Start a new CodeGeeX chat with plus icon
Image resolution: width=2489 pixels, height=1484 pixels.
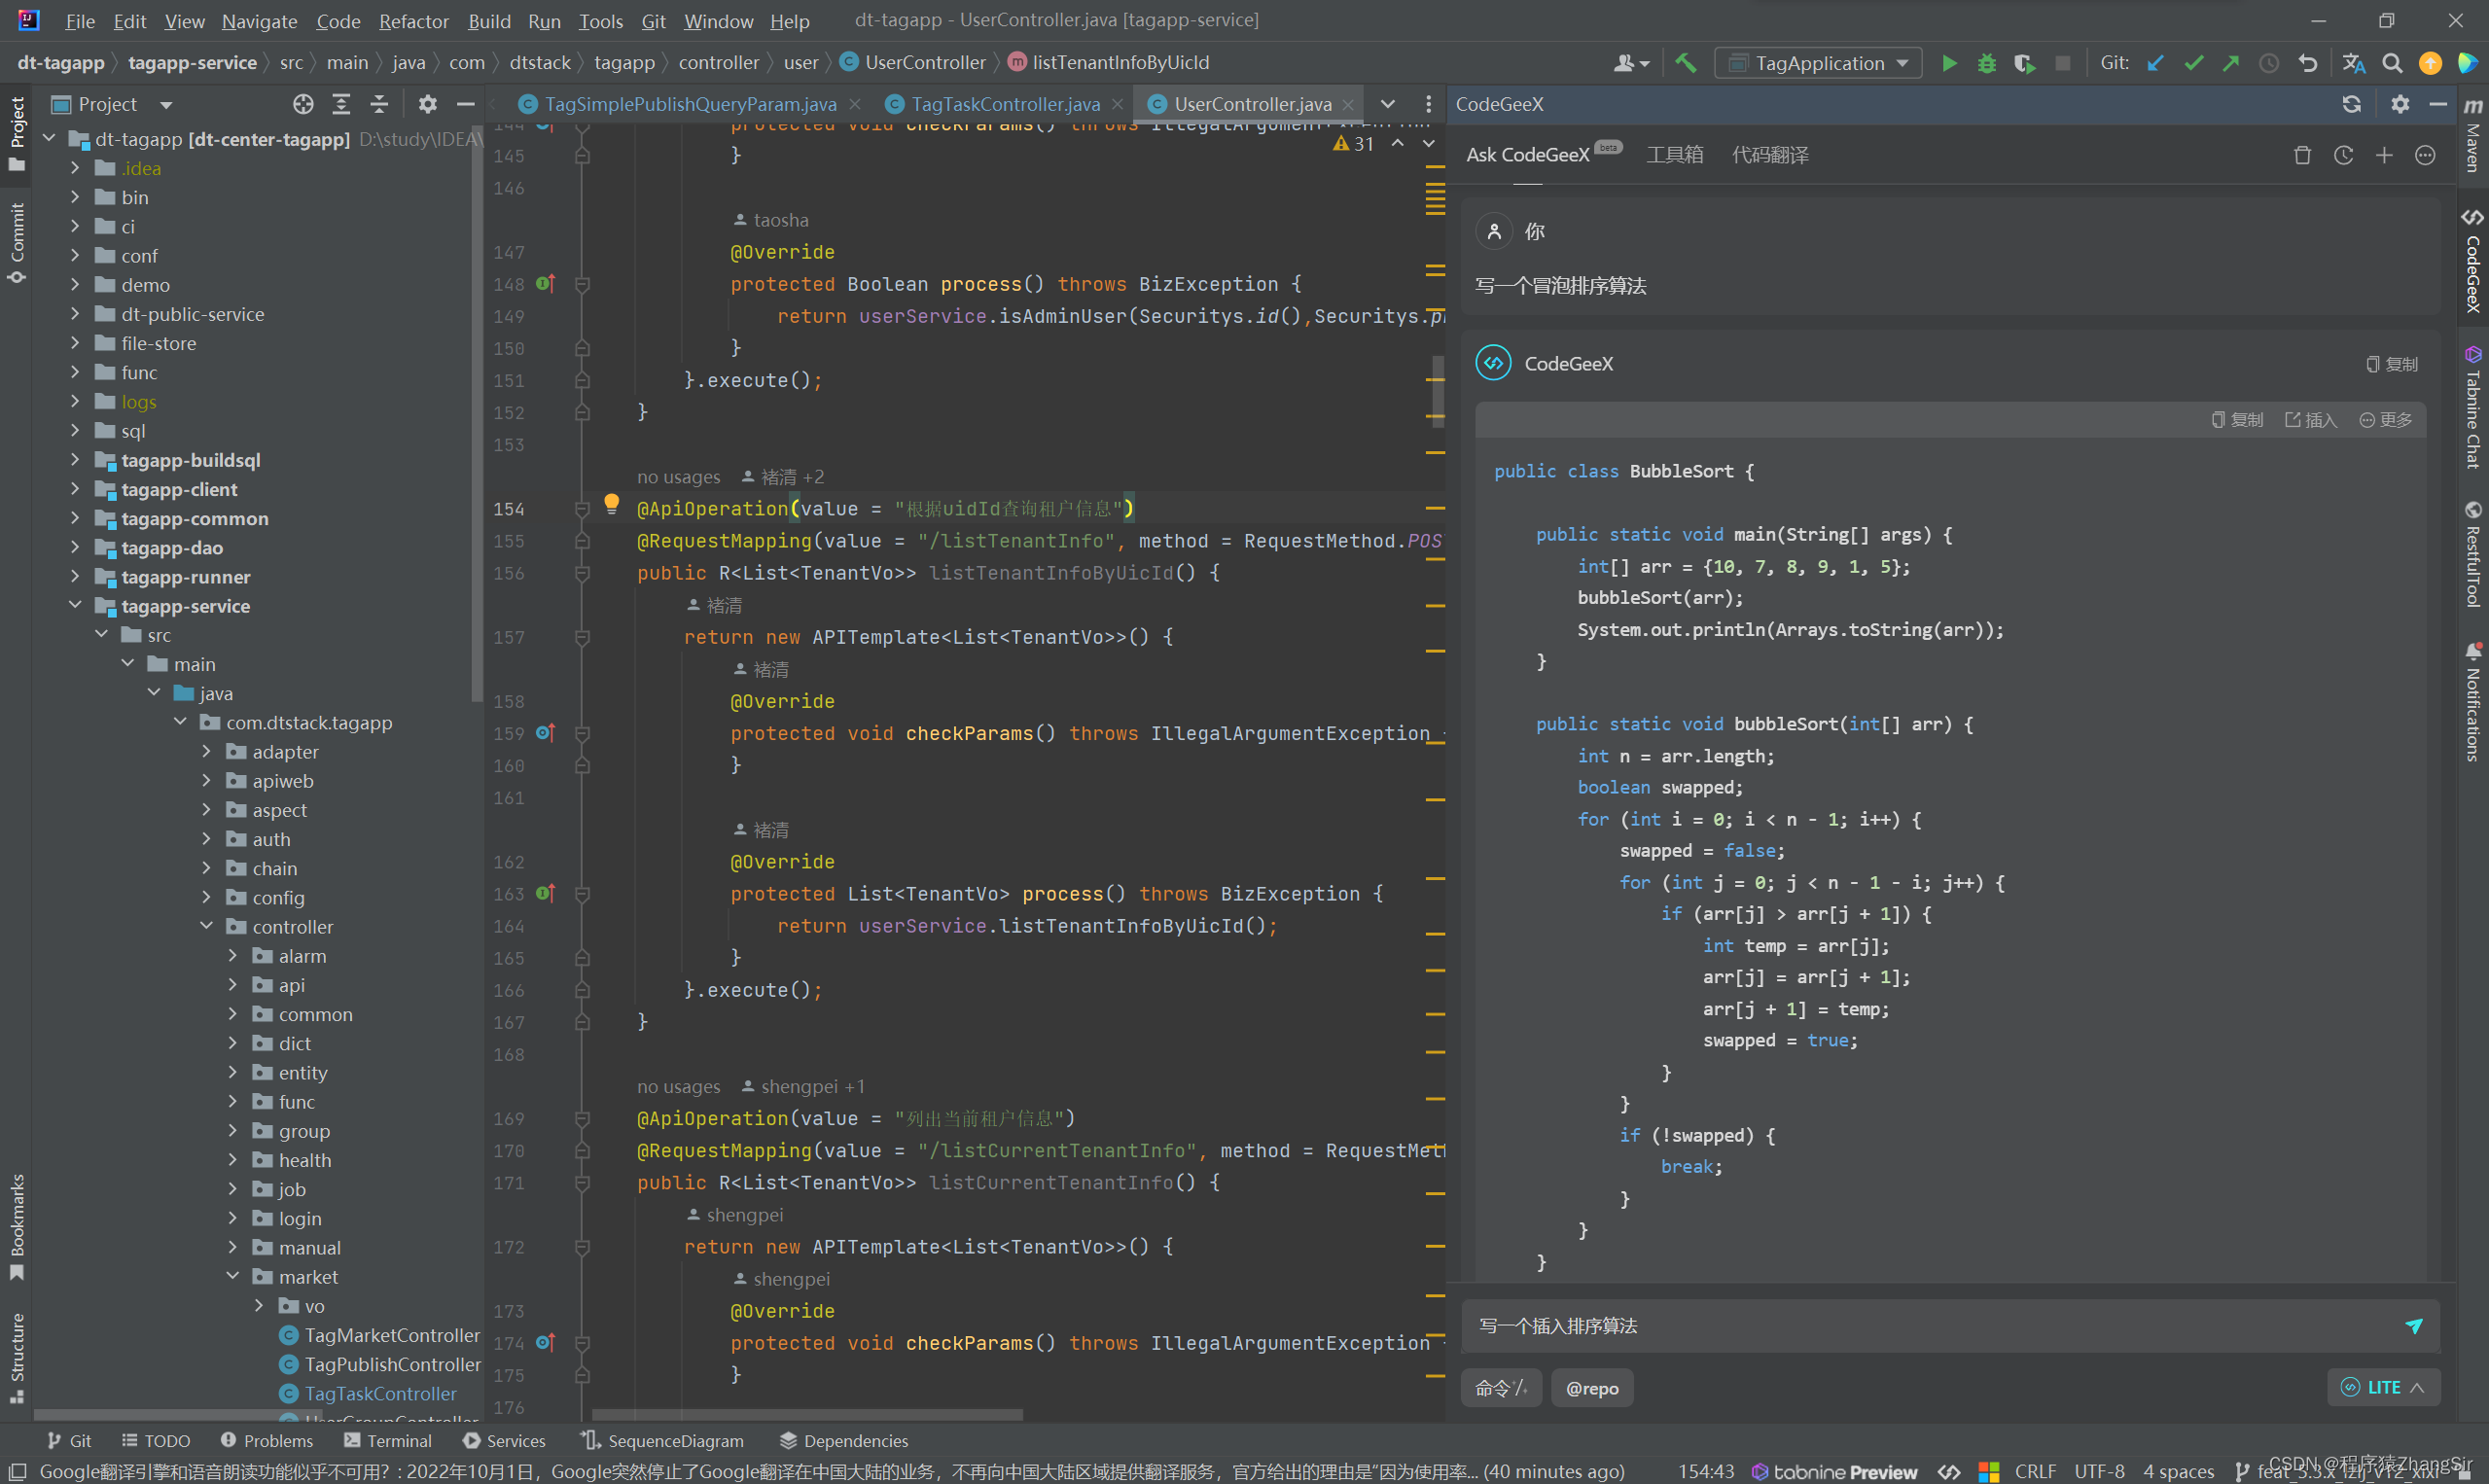(x=2384, y=155)
